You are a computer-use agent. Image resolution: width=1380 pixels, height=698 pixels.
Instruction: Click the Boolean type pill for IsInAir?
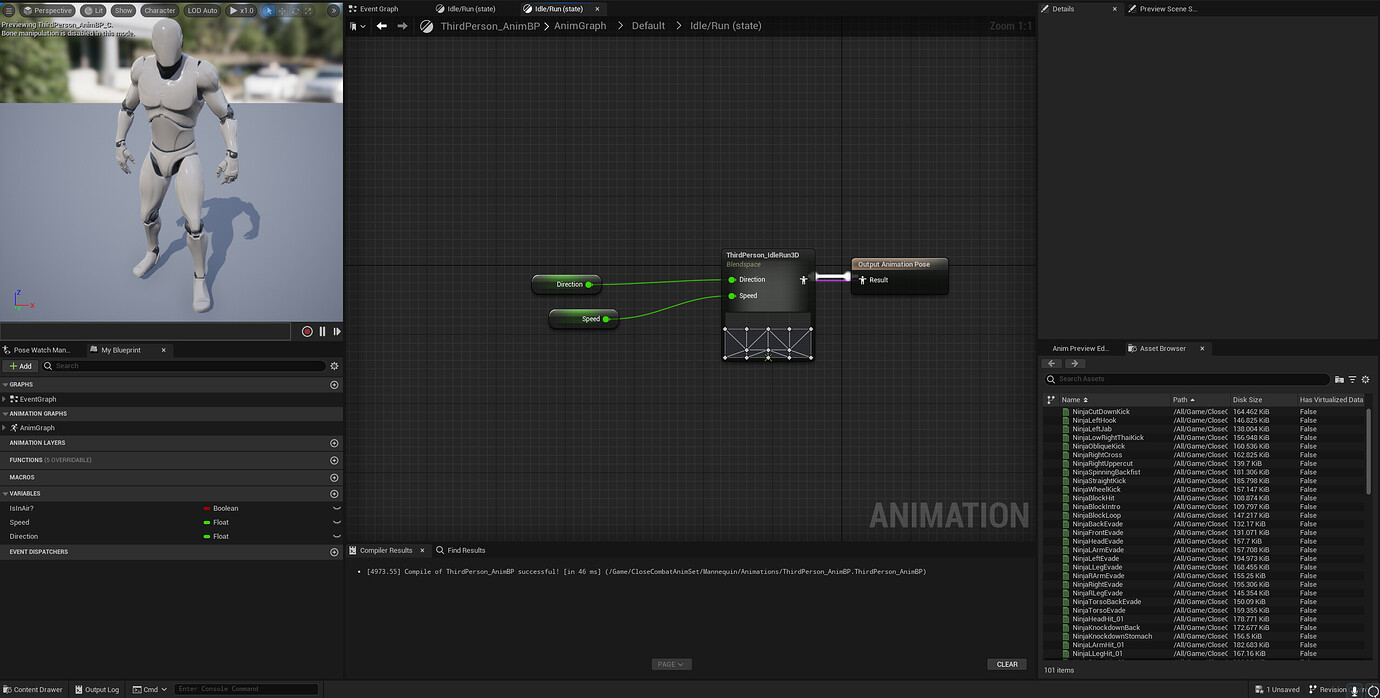(x=221, y=508)
